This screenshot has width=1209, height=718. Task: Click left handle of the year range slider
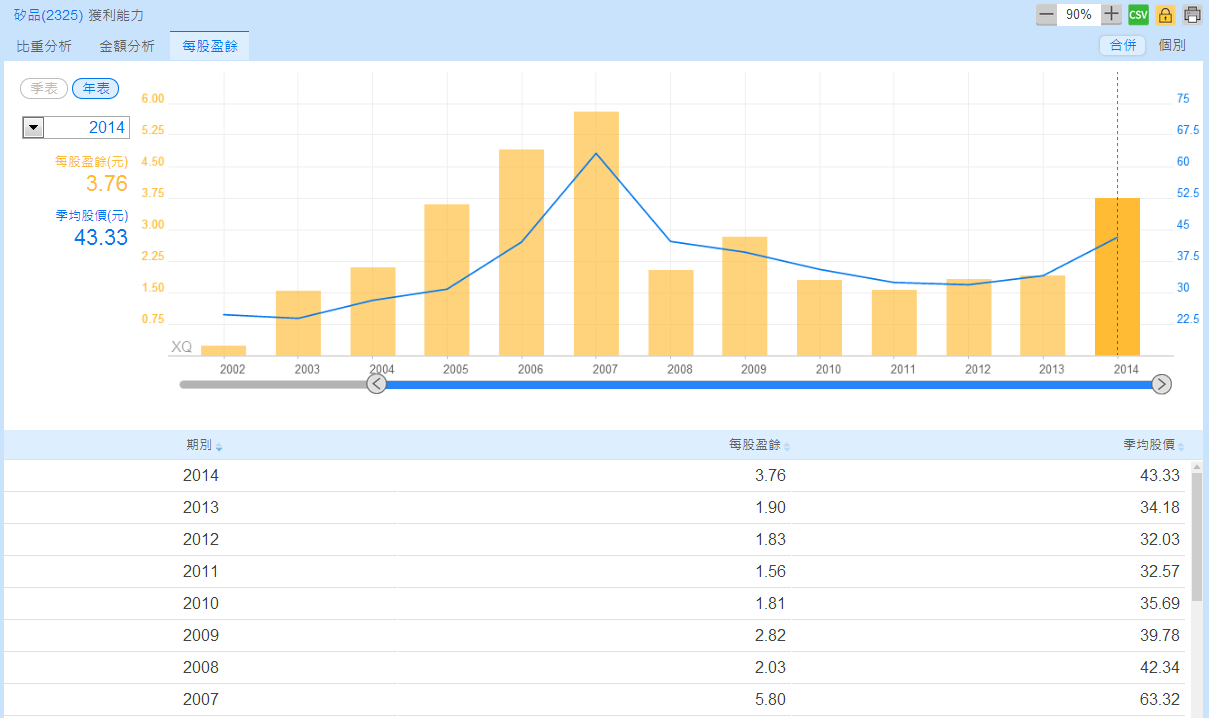click(x=377, y=384)
